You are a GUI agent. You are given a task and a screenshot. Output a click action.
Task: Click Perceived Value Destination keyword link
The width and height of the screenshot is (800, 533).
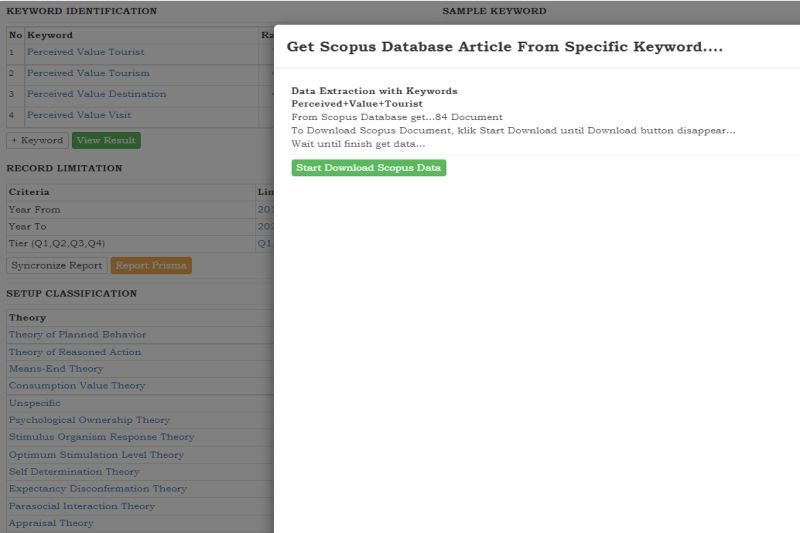[96, 94]
